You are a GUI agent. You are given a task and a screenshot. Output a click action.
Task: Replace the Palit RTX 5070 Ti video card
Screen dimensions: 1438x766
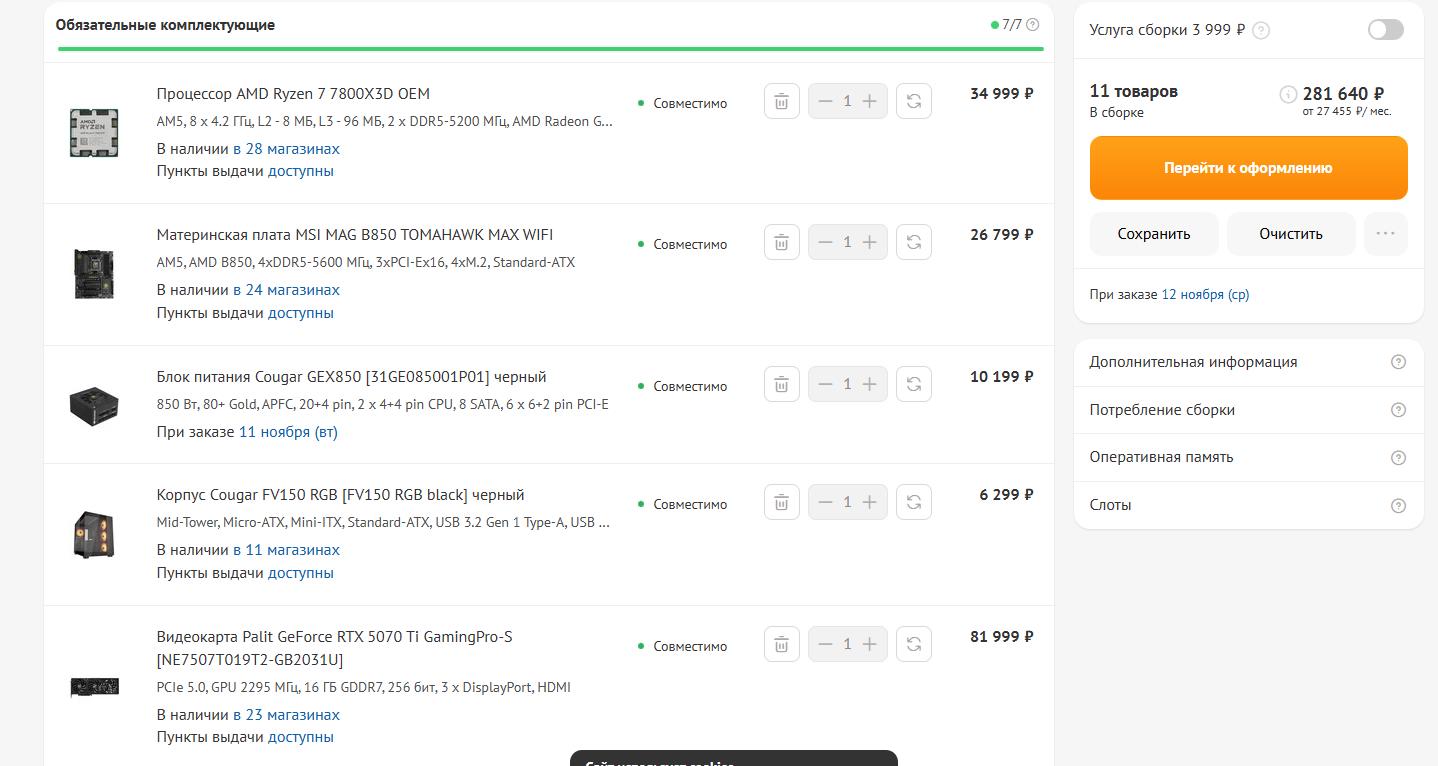914,644
